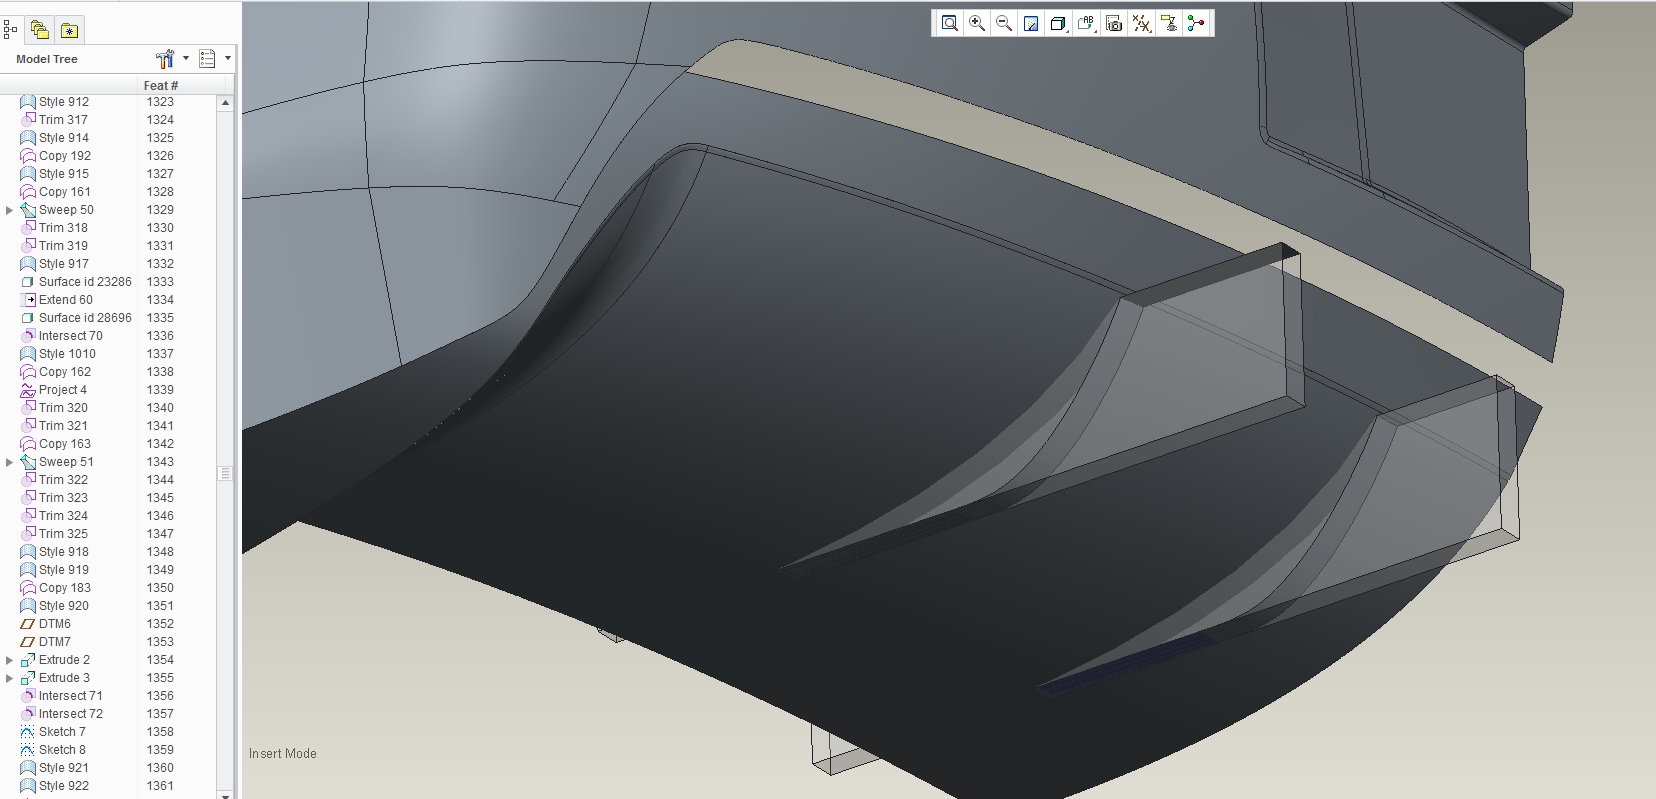Click the Feat # column header
This screenshot has width=1656, height=799.
pos(161,85)
